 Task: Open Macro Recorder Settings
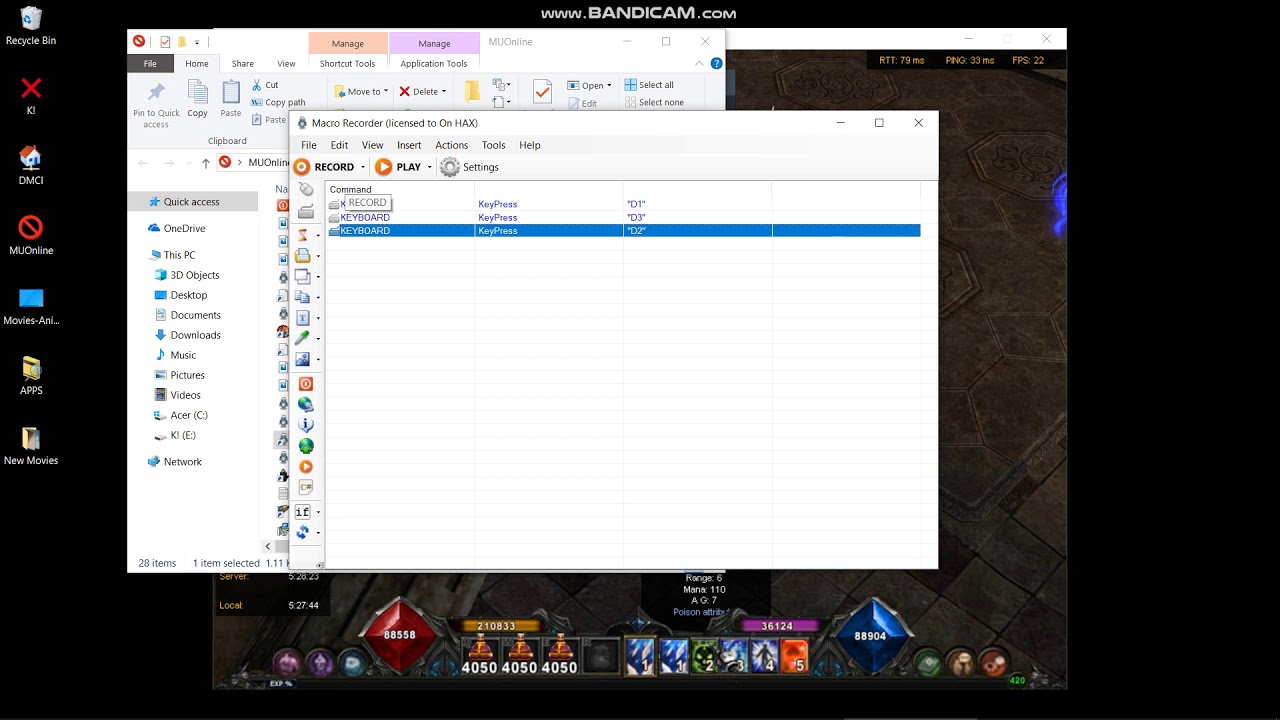pos(470,167)
